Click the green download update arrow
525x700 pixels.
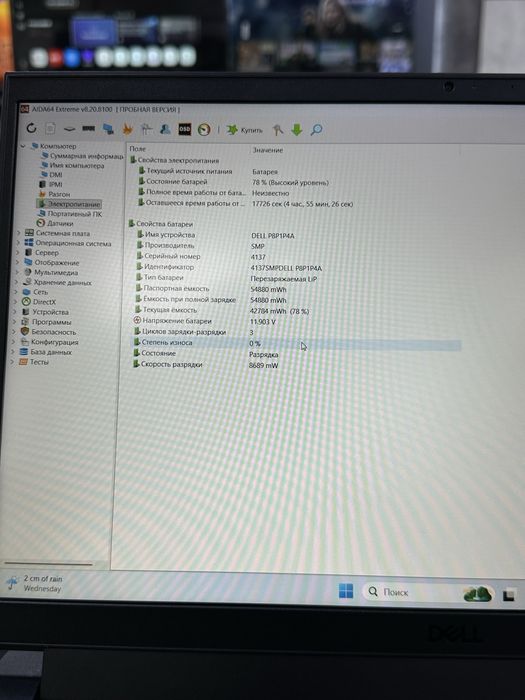297,130
